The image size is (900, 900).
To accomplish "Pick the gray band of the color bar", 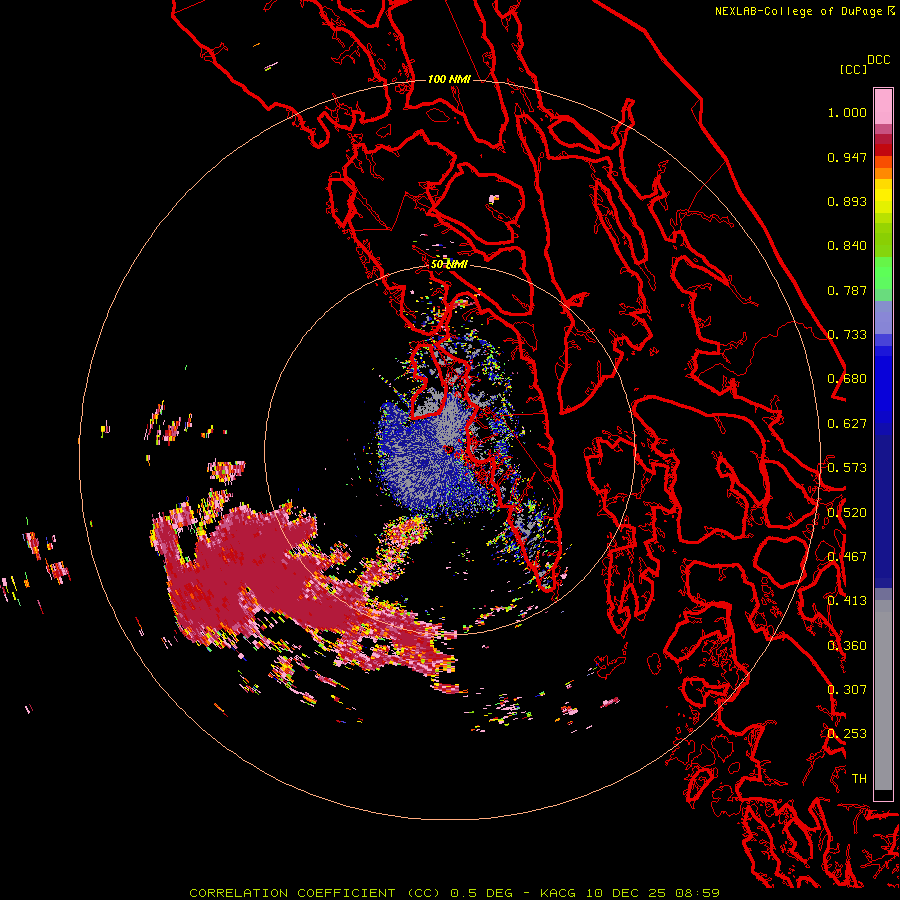I will [x=883, y=695].
